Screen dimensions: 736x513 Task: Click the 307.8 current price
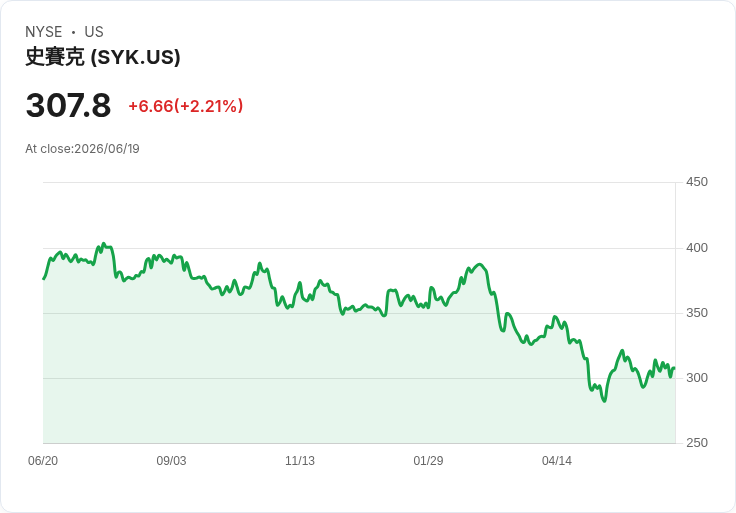pos(69,105)
